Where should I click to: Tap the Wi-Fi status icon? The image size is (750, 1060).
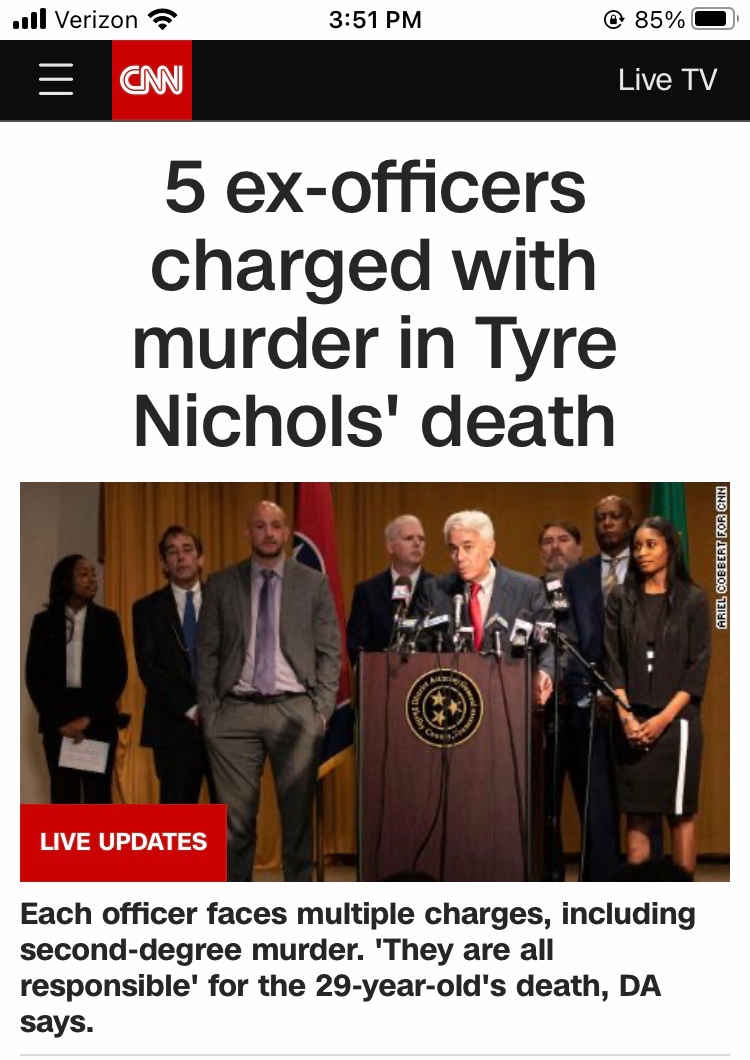point(161,20)
